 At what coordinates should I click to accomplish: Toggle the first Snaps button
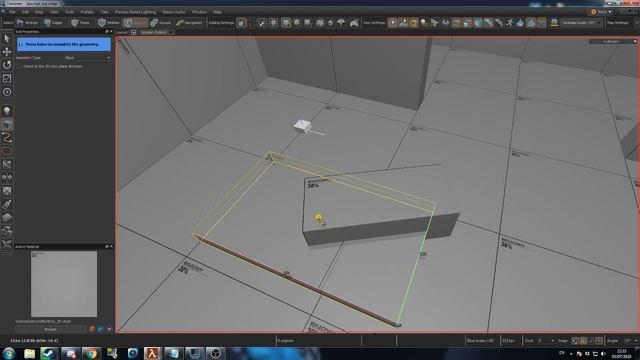[x=575, y=340]
